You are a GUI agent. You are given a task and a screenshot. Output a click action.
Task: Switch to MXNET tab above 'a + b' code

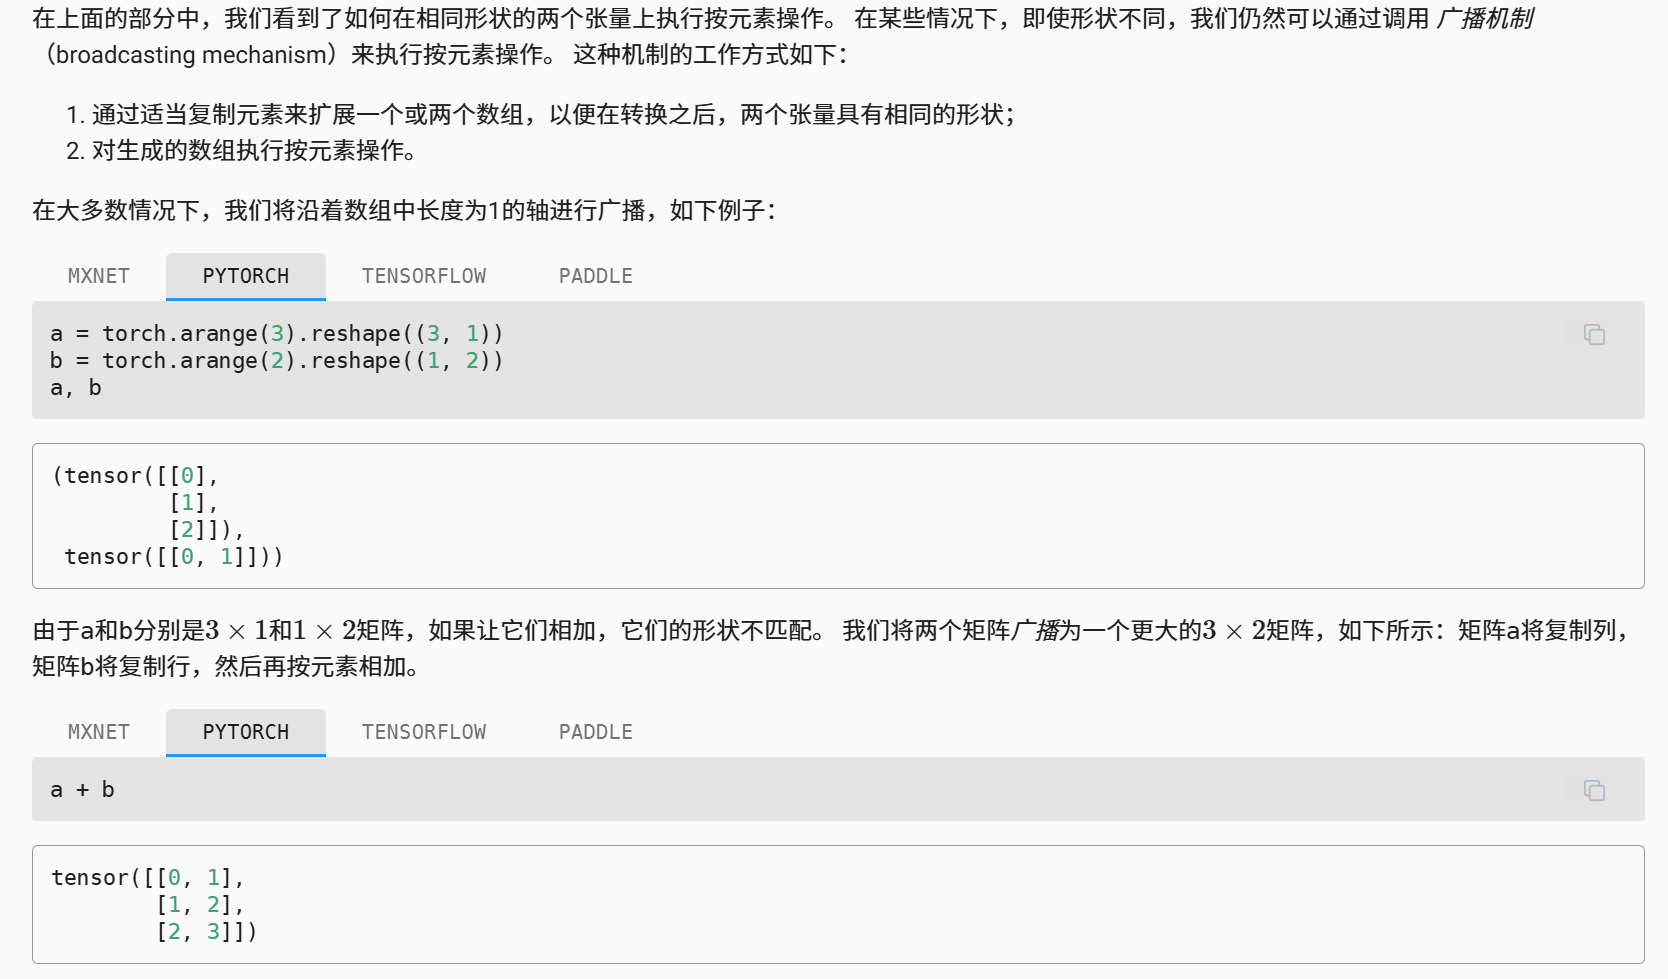click(x=99, y=732)
